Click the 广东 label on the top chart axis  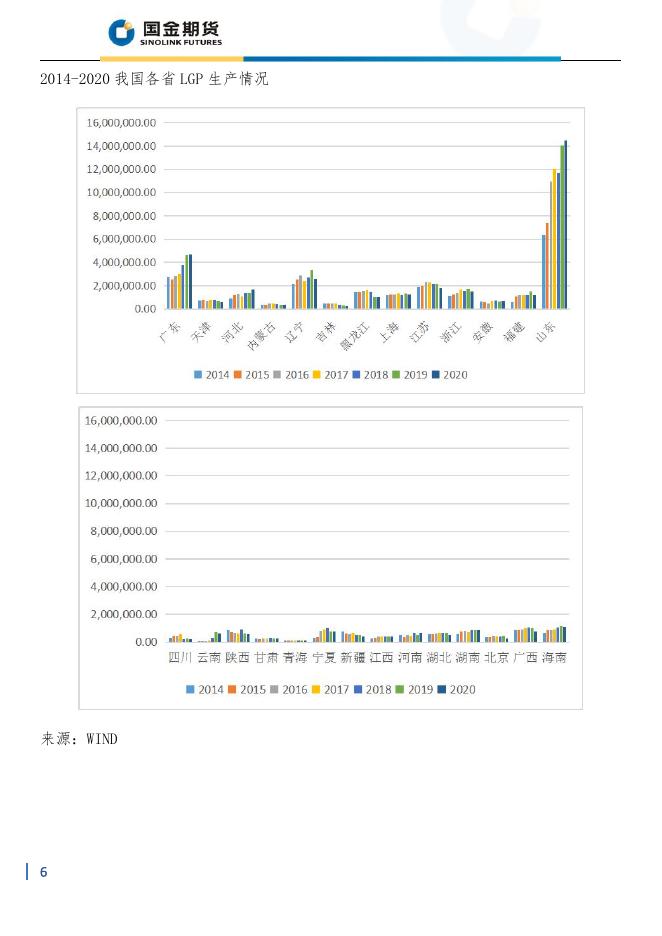170,333
